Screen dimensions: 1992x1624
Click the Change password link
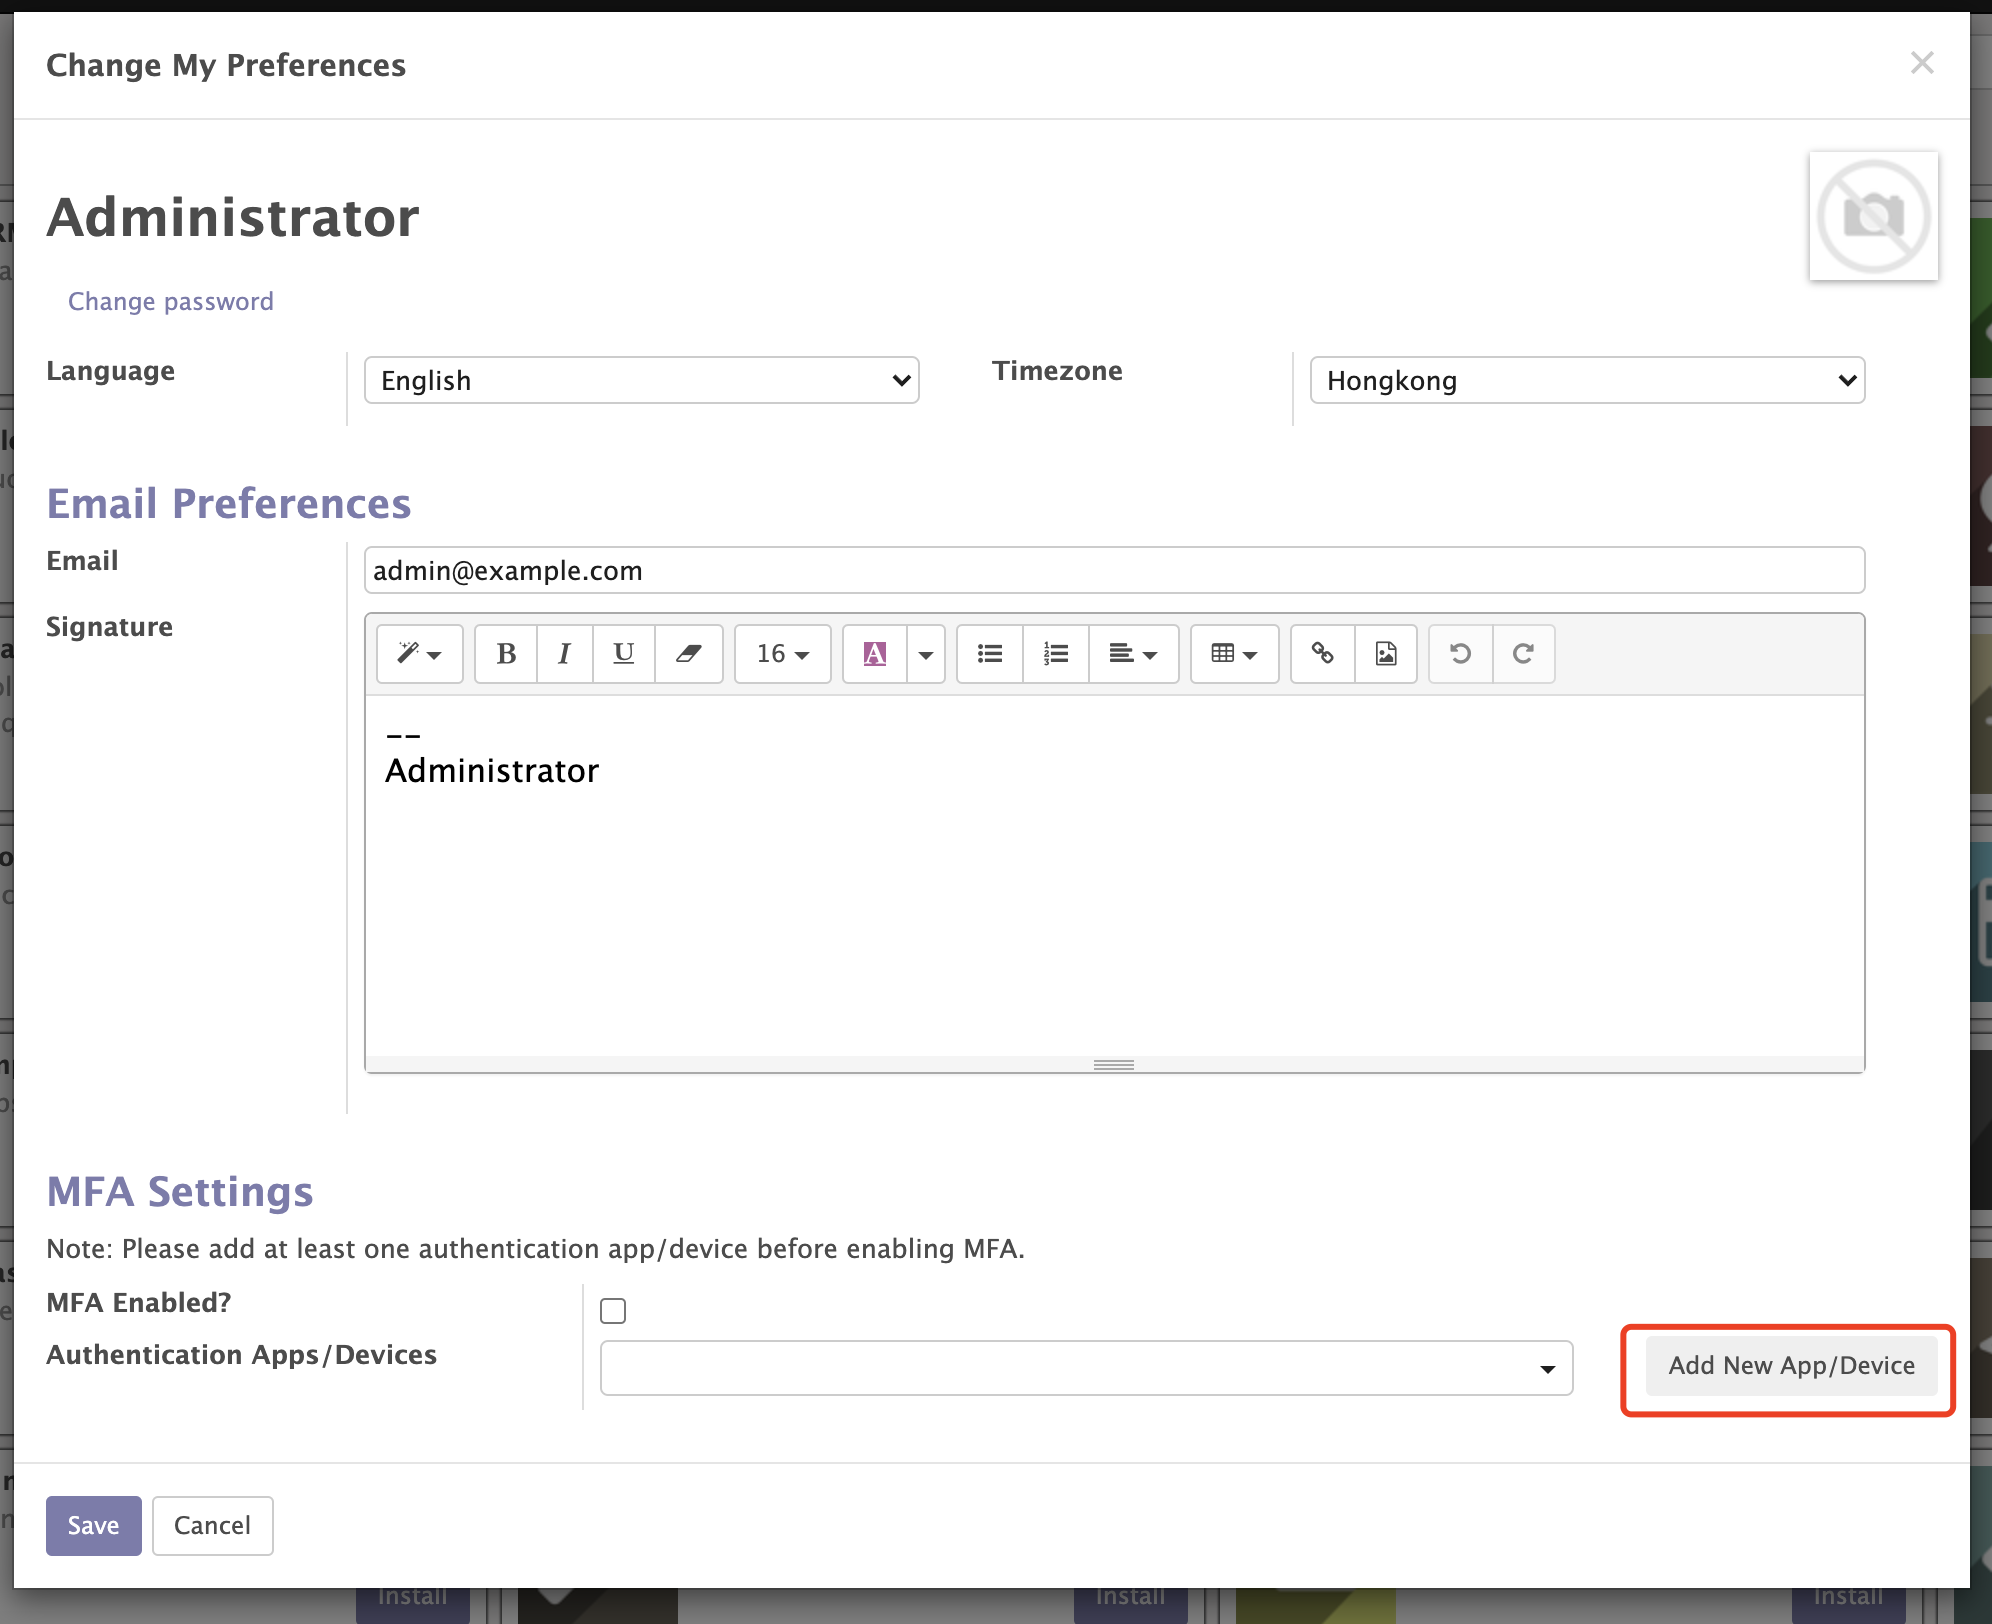(x=170, y=301)
